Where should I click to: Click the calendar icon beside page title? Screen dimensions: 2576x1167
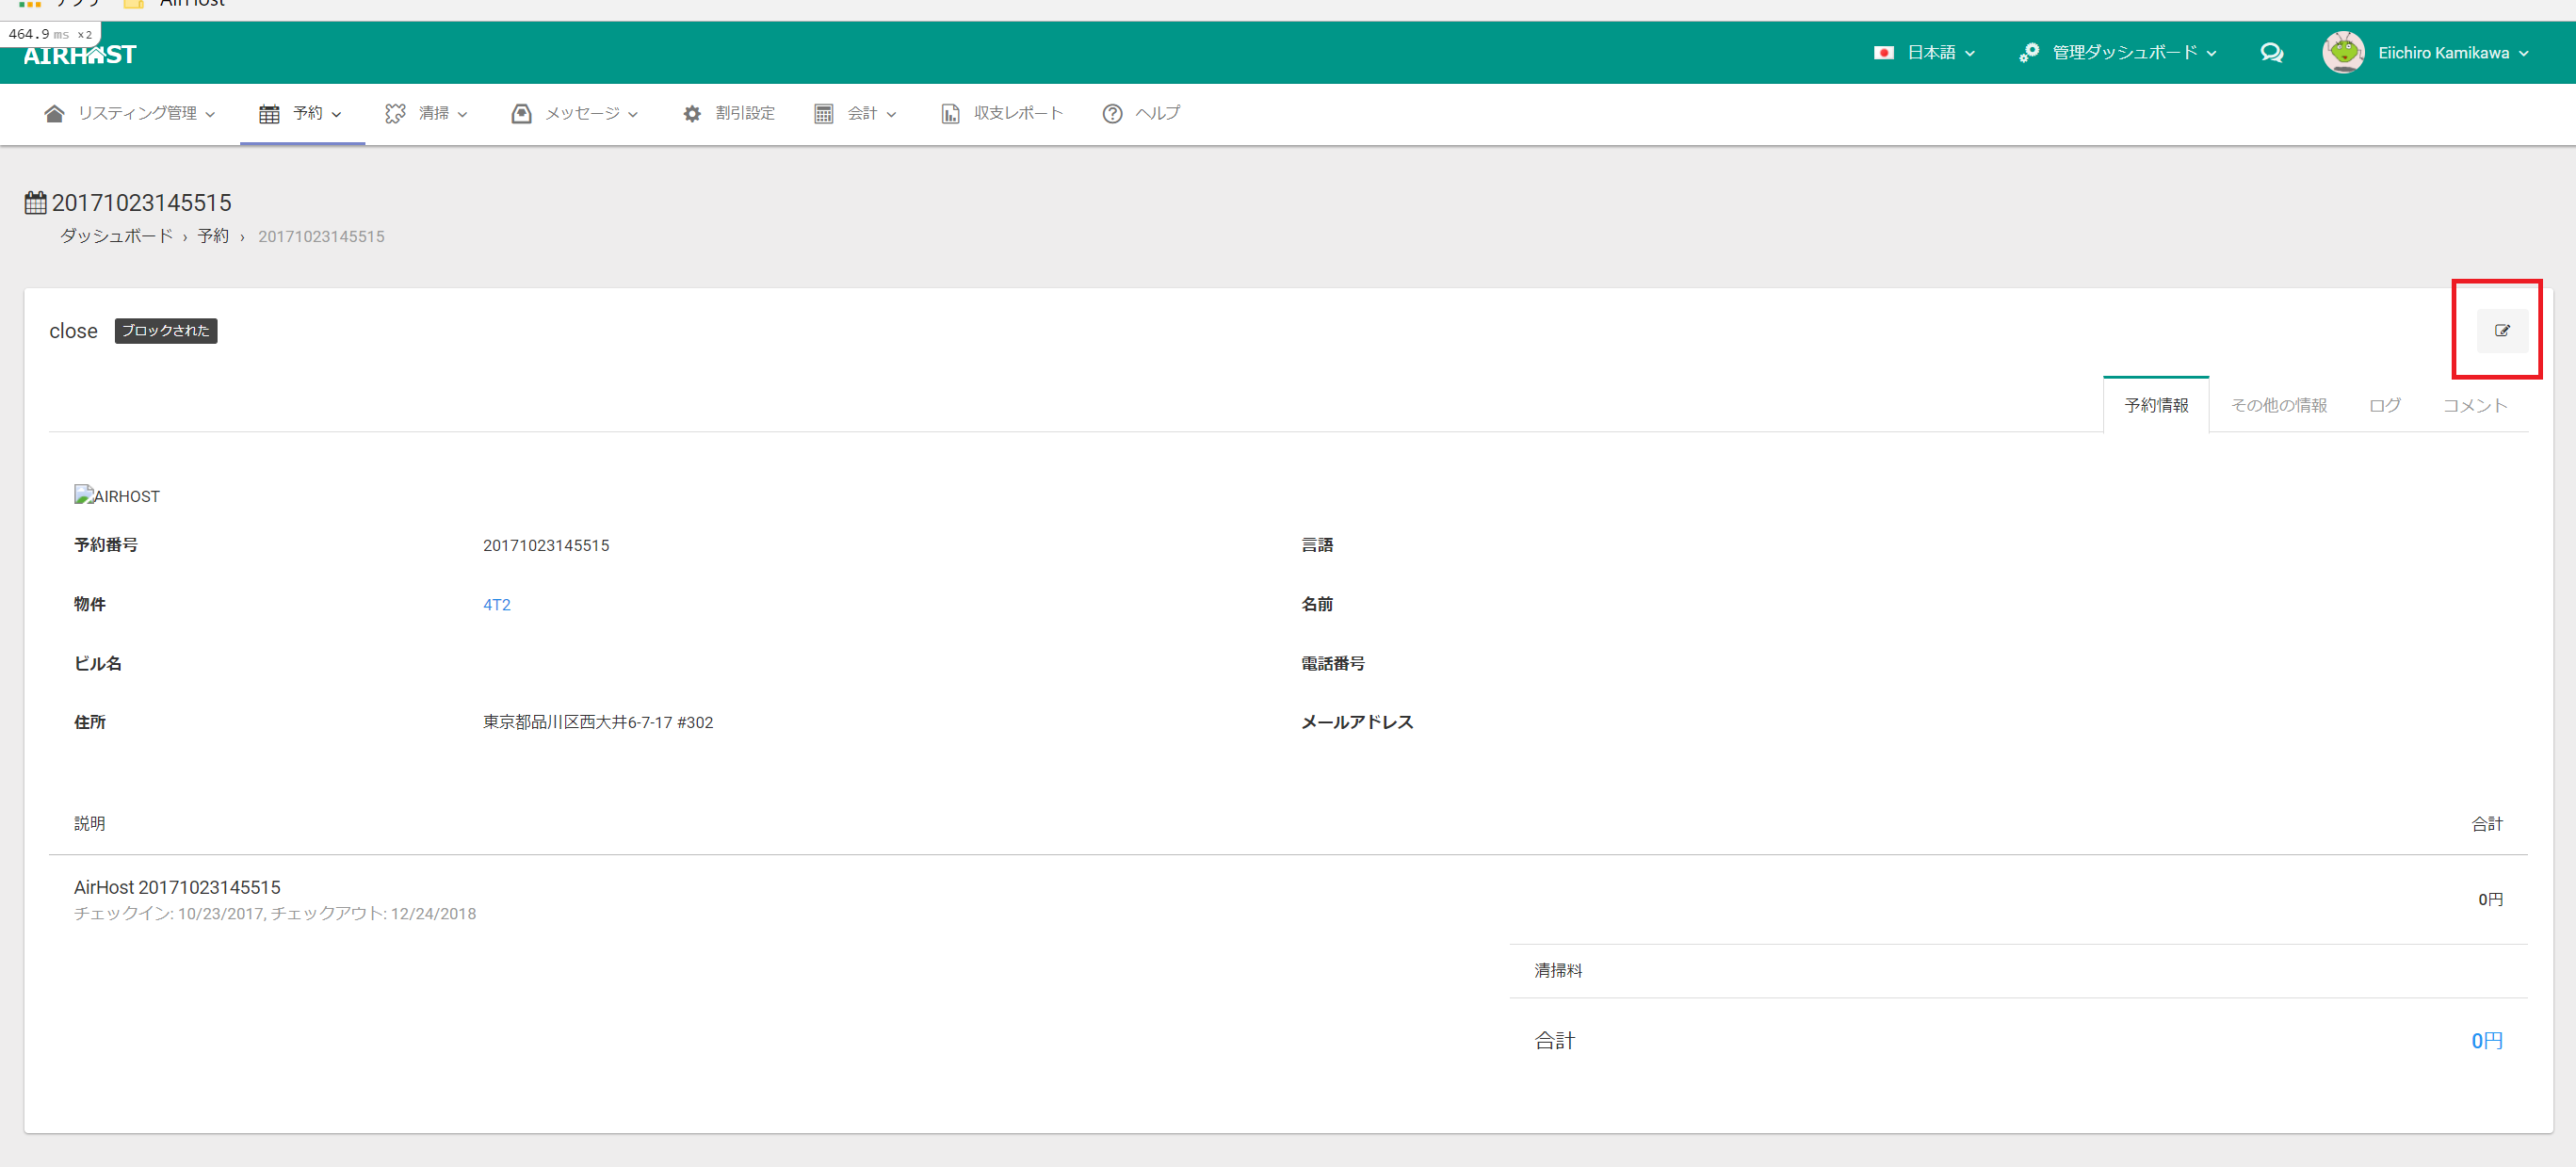pos(36,203)
